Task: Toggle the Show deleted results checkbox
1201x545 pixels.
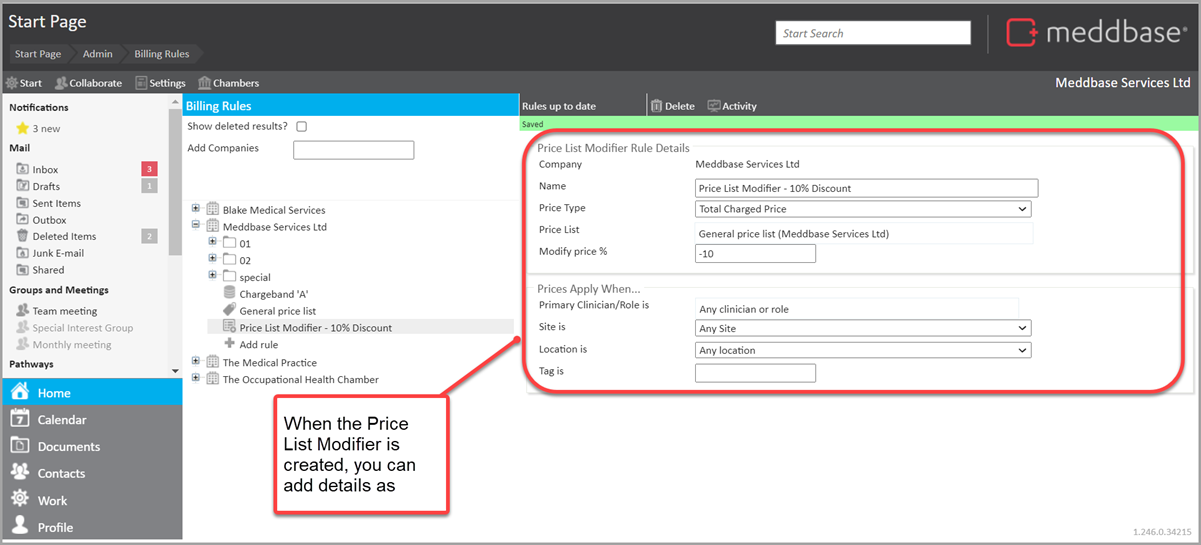Action: pos(302,127)
